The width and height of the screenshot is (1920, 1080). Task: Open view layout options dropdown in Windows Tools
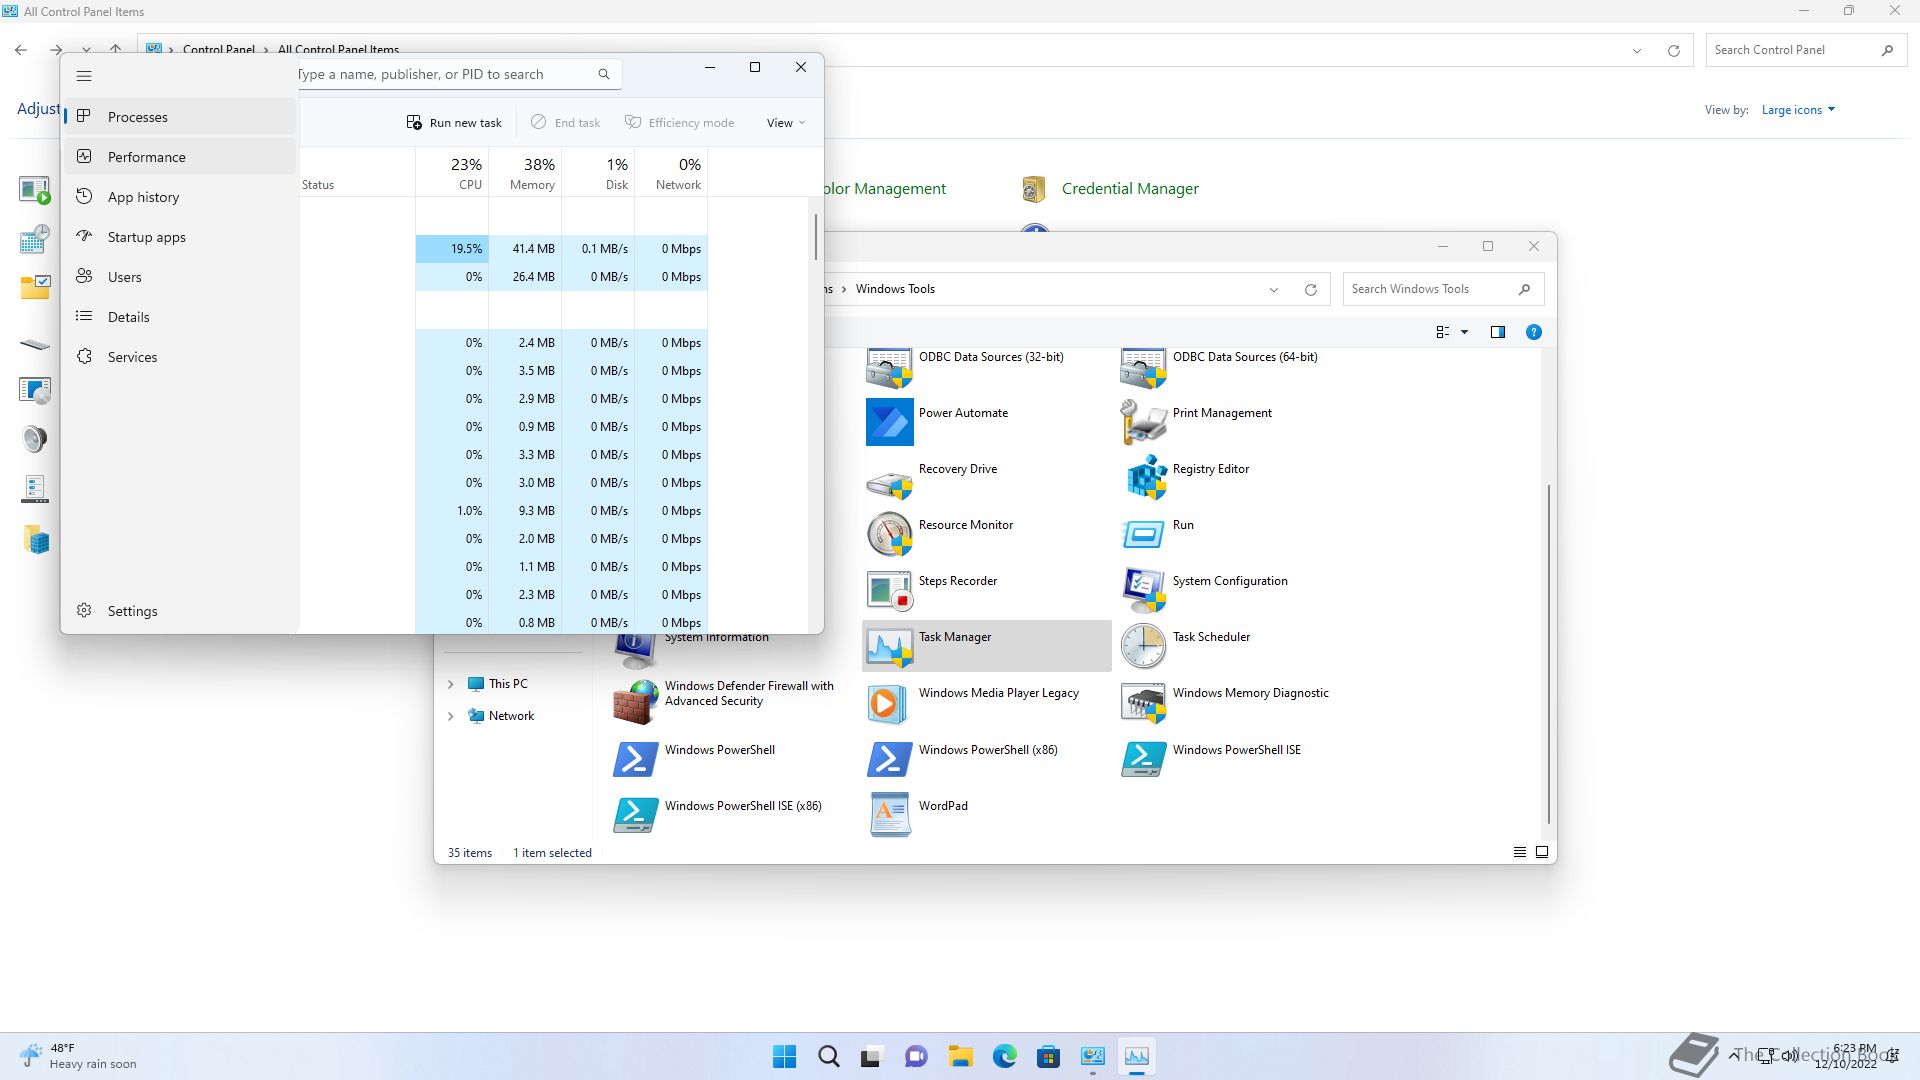point(1464,332)
